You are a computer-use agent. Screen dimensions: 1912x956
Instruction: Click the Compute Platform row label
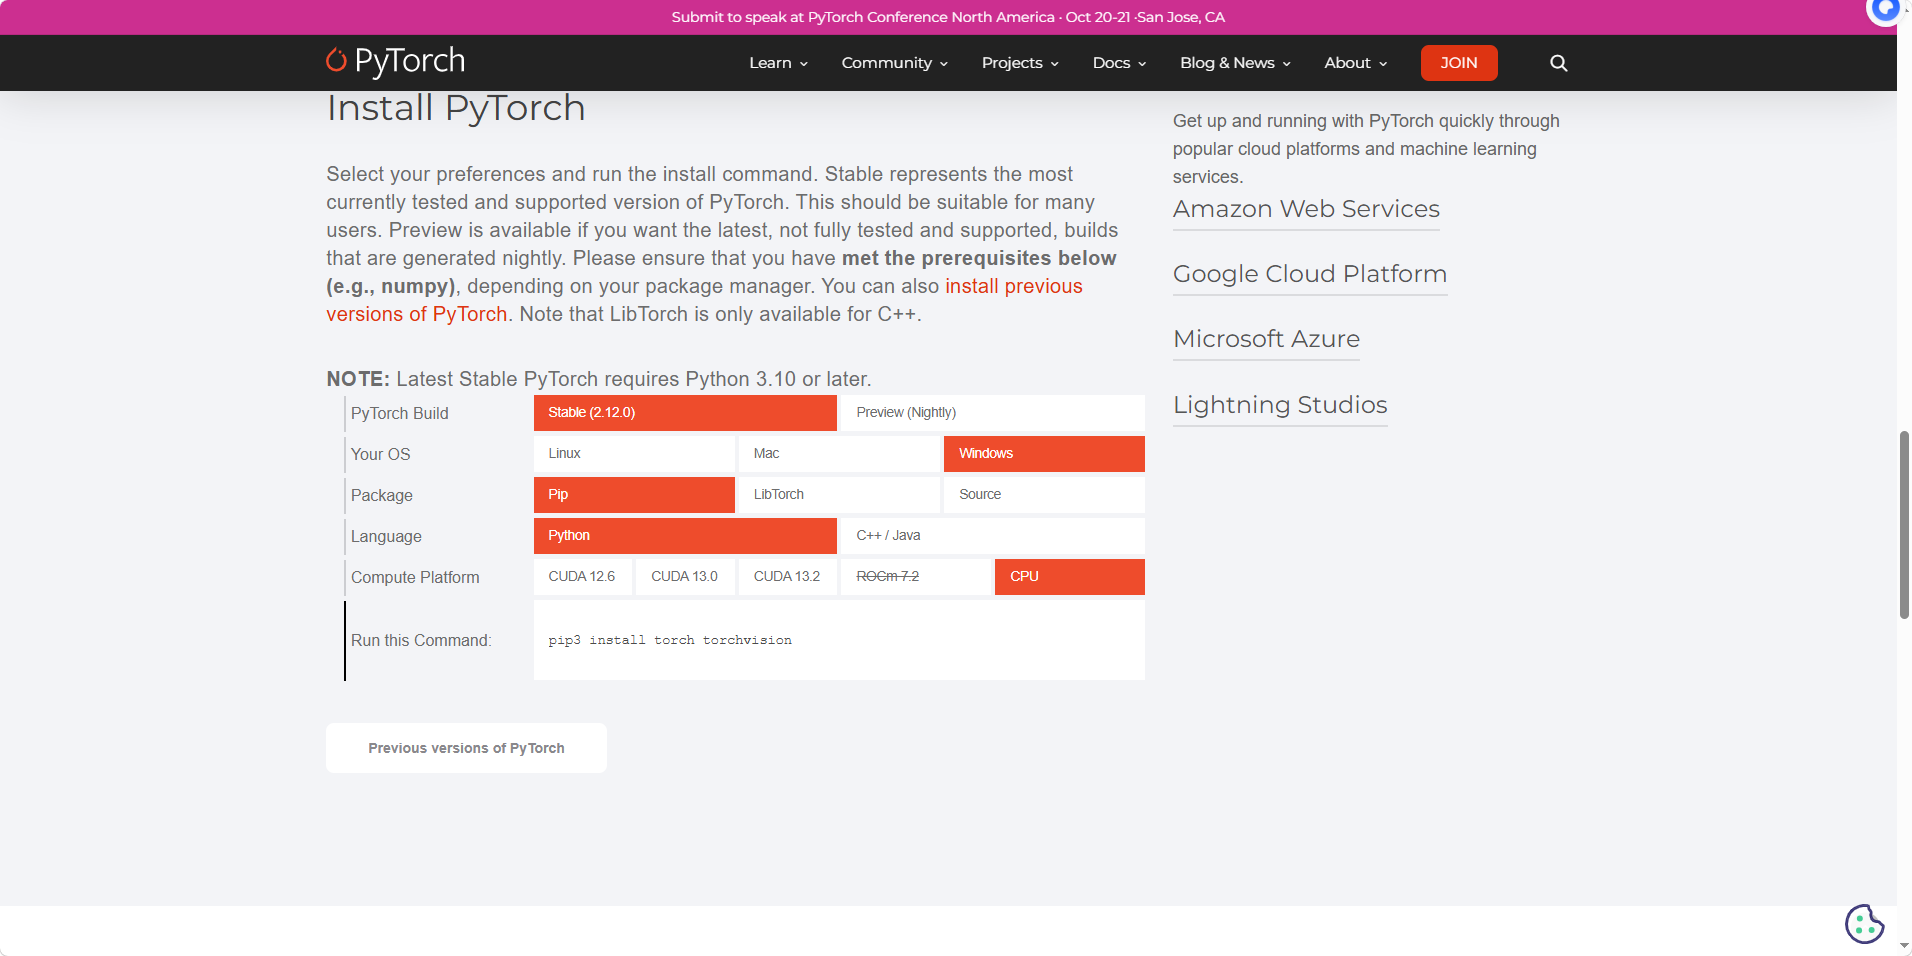point(415,577)
